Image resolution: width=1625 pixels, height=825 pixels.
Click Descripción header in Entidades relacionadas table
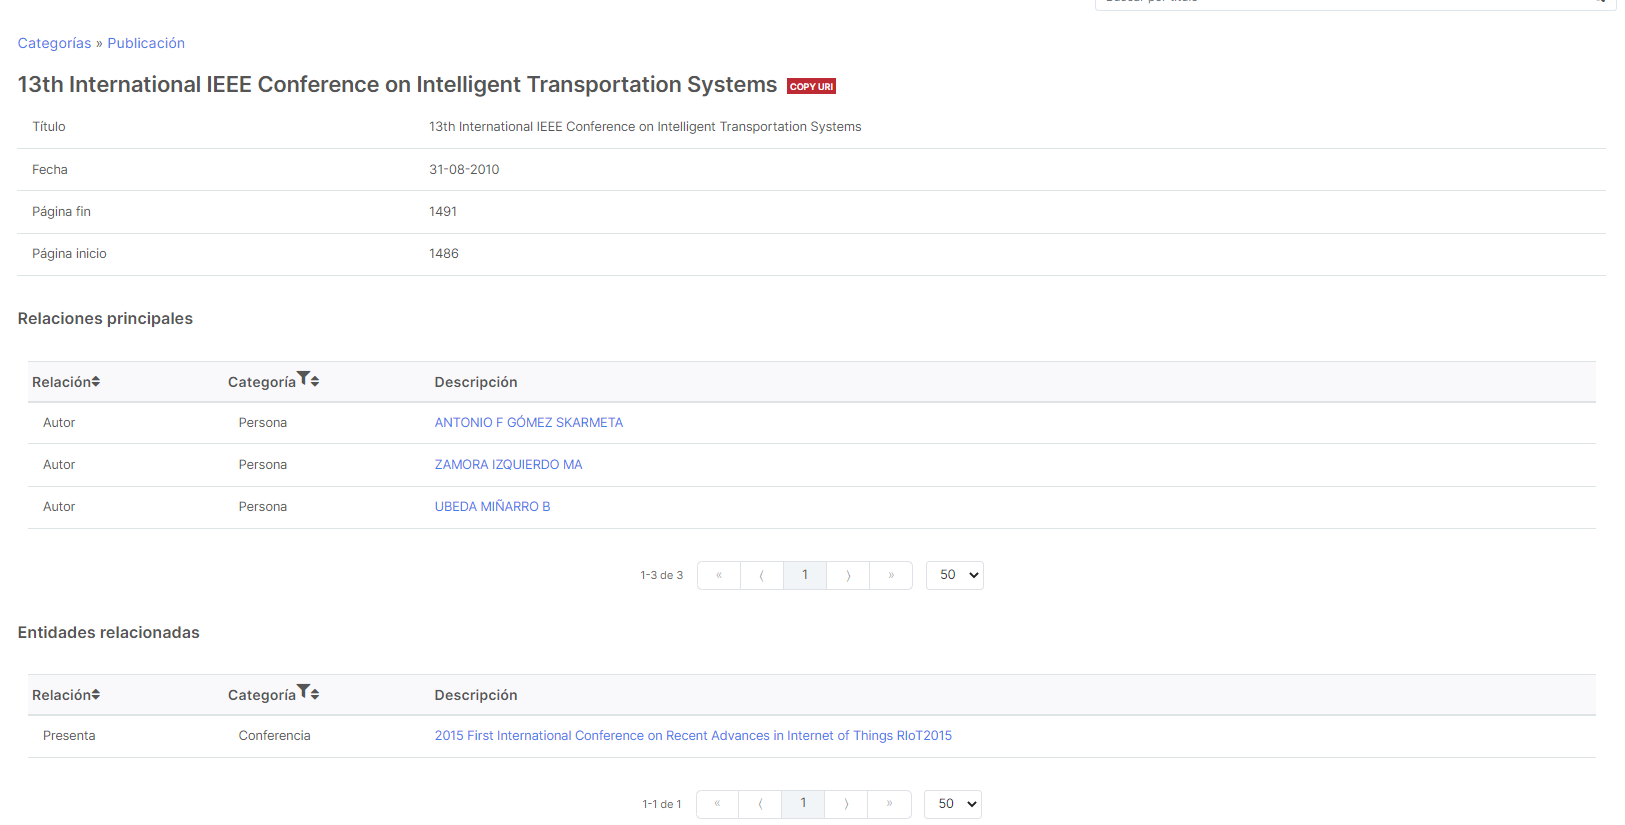click(476, 695)
